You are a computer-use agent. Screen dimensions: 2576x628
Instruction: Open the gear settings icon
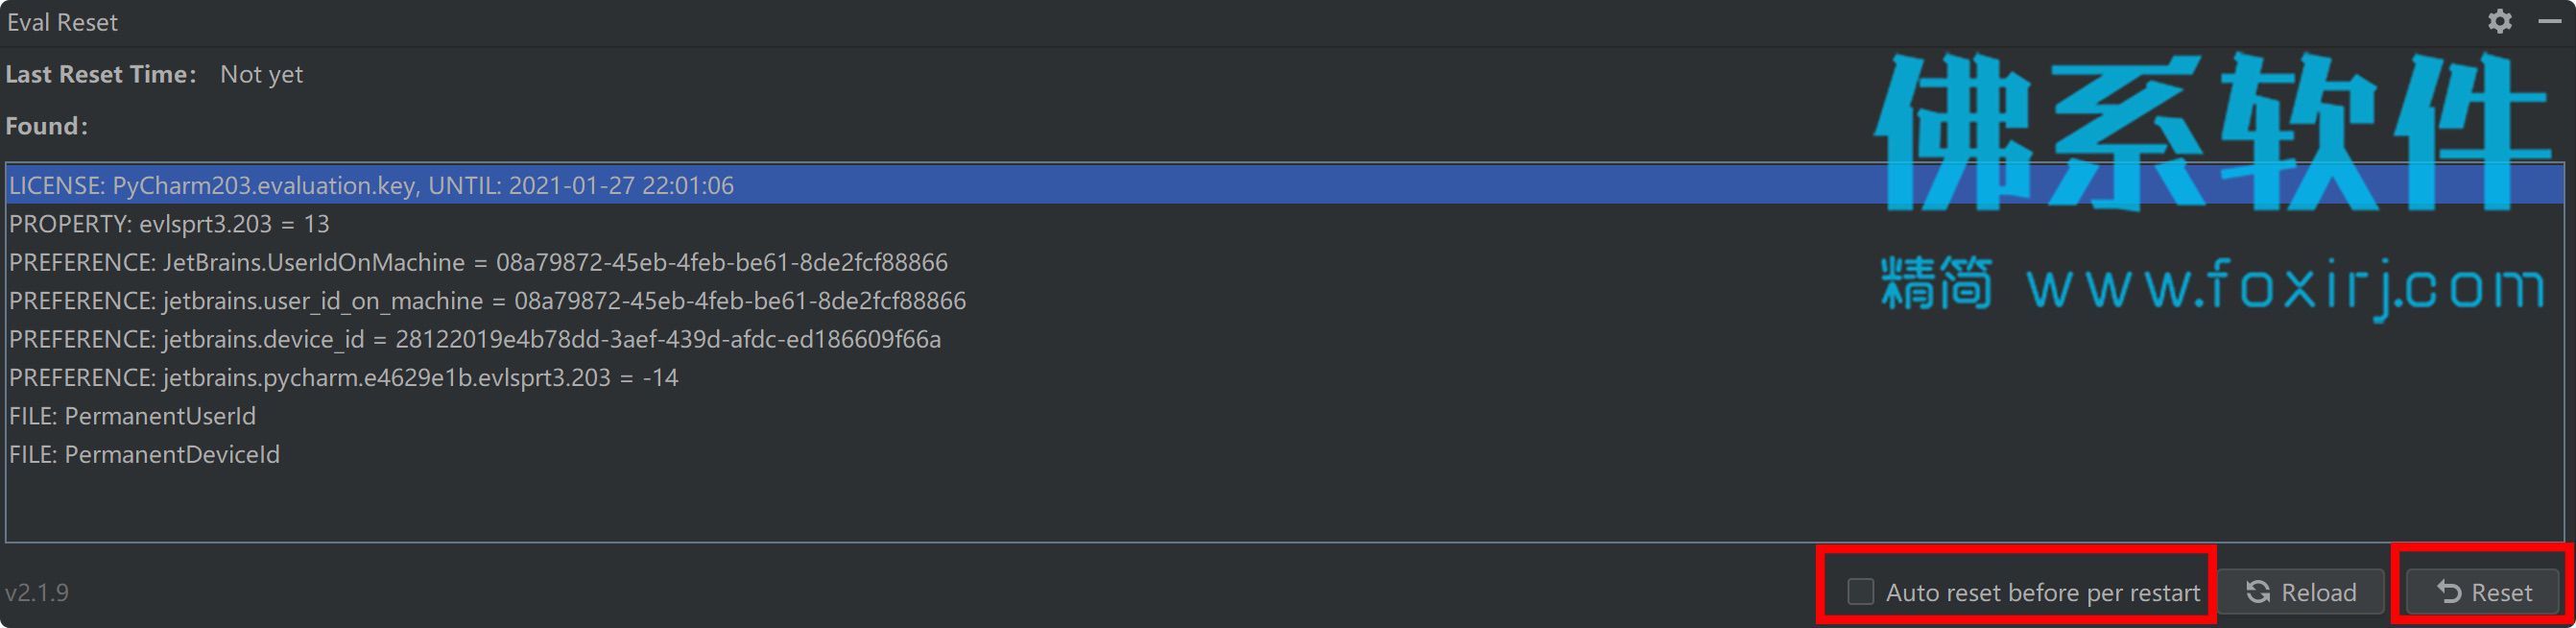[x=2500, y=21]
